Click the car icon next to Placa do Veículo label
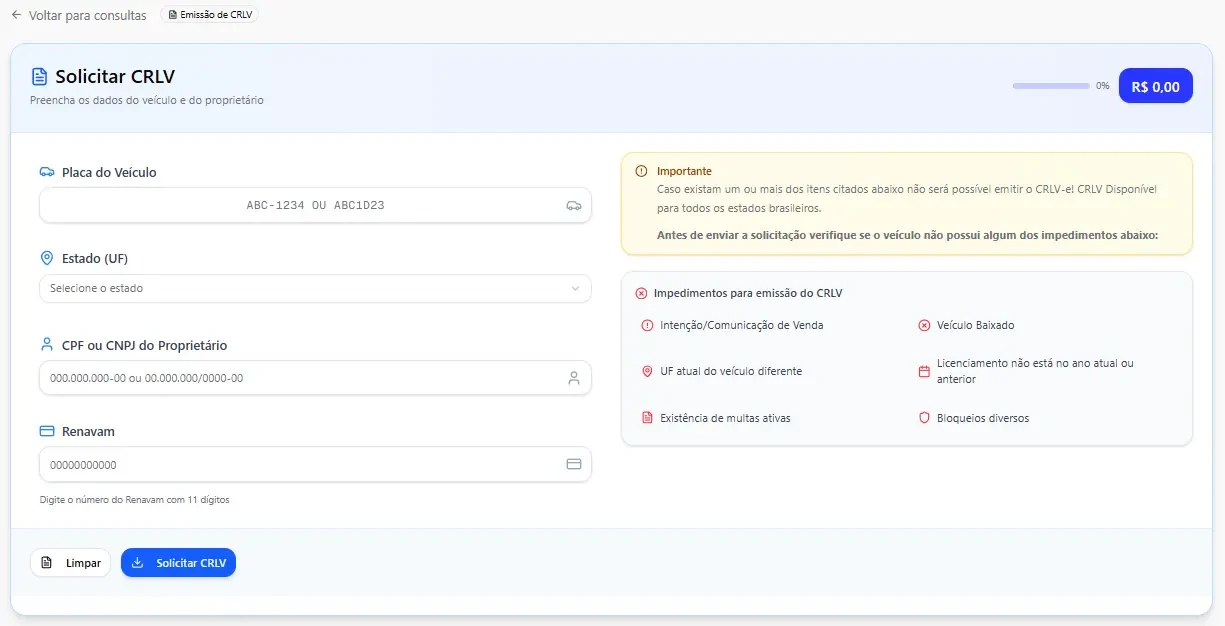The width and height of the screenshot is (1225, 626). click(x=46, y=172)
